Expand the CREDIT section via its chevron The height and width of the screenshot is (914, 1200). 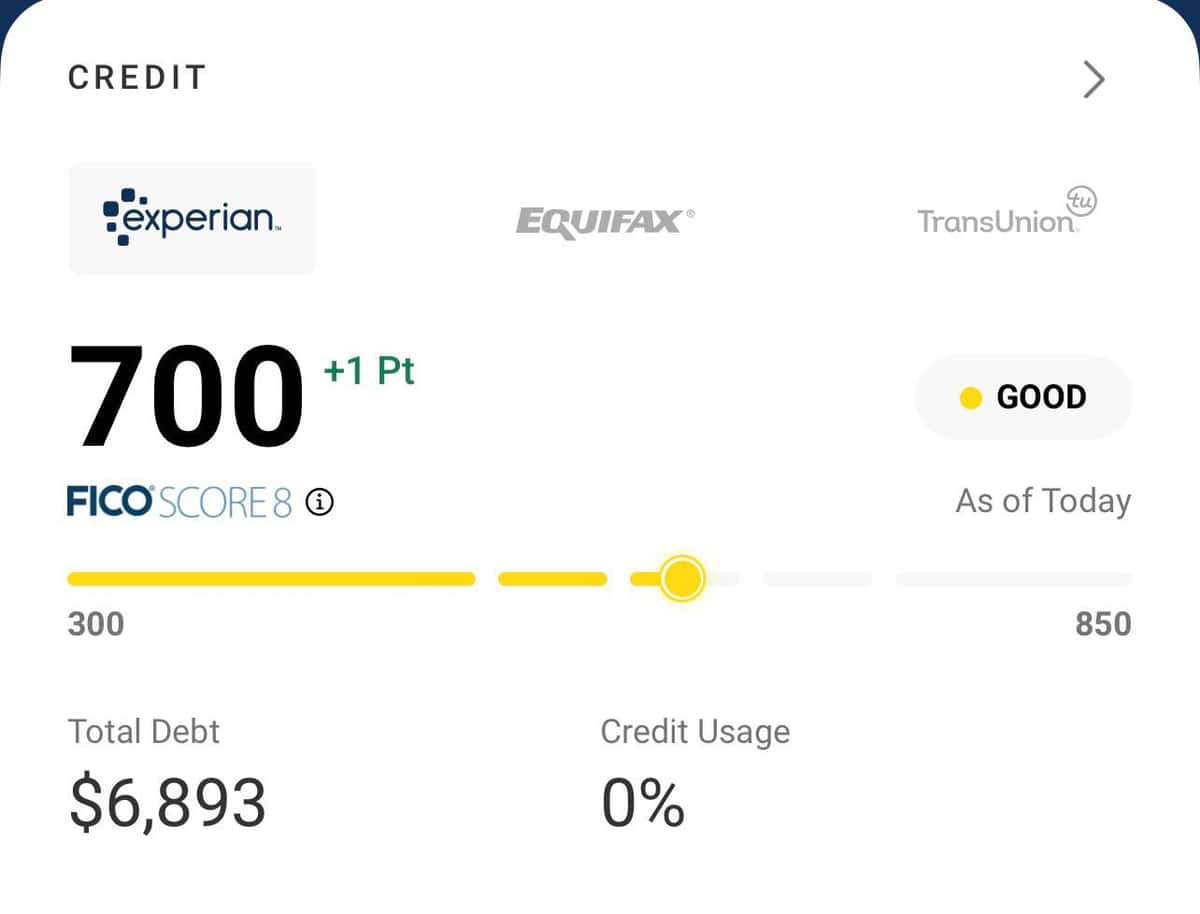(1093, 79)
